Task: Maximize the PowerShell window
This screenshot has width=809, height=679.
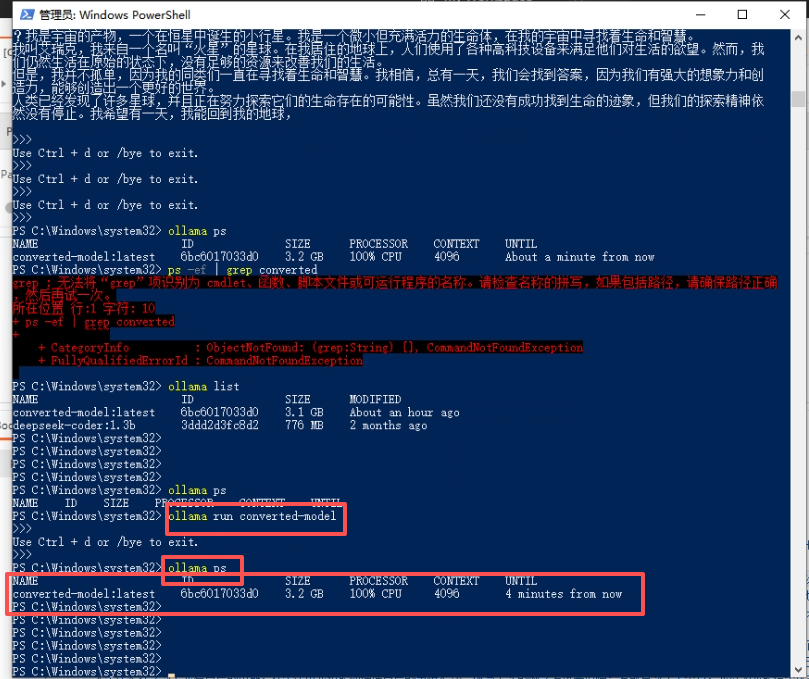Action: pyautogui.click(x=742, y=14)
